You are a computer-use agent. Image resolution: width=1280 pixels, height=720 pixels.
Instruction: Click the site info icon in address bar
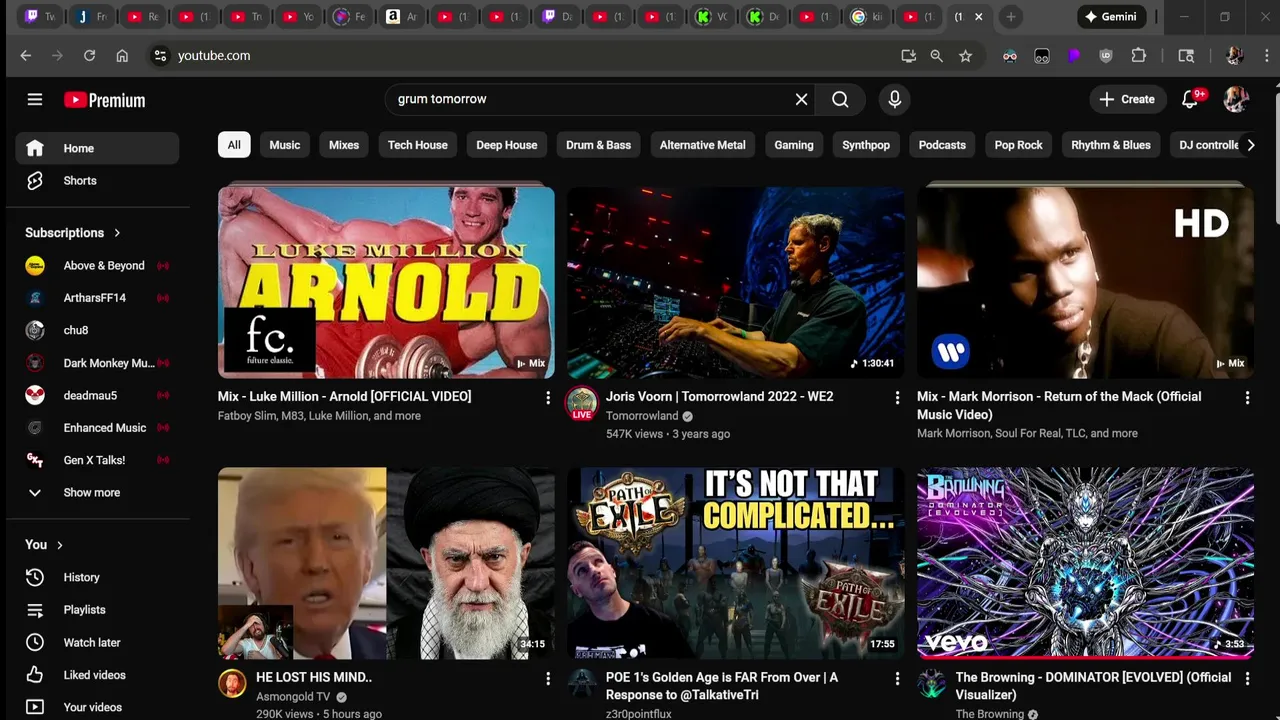pos(160,56)
